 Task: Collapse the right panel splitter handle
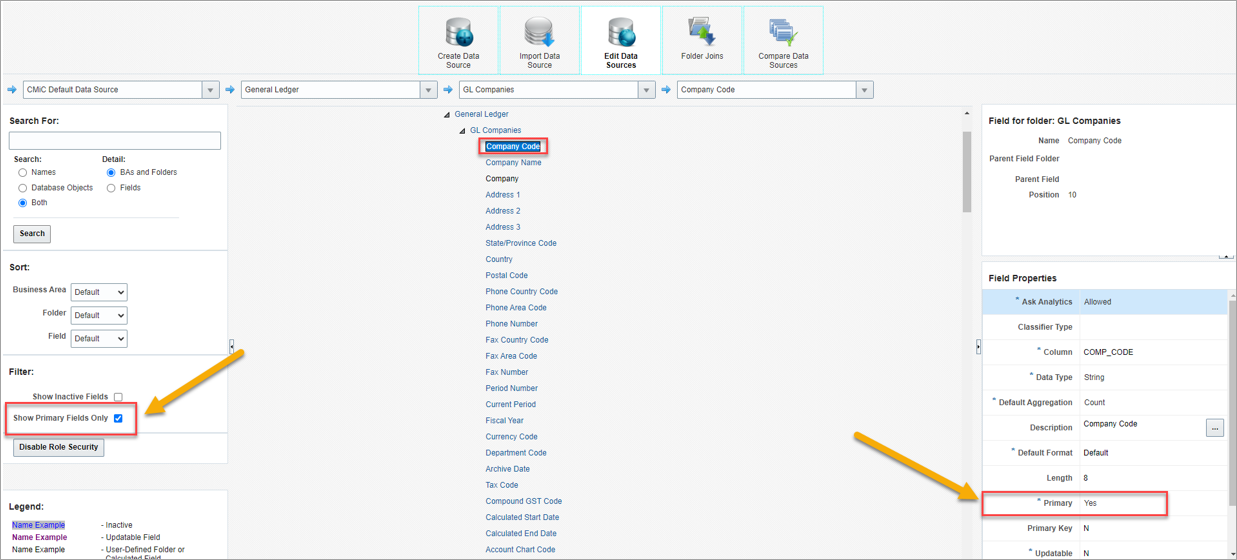click(x=978, y=346)
